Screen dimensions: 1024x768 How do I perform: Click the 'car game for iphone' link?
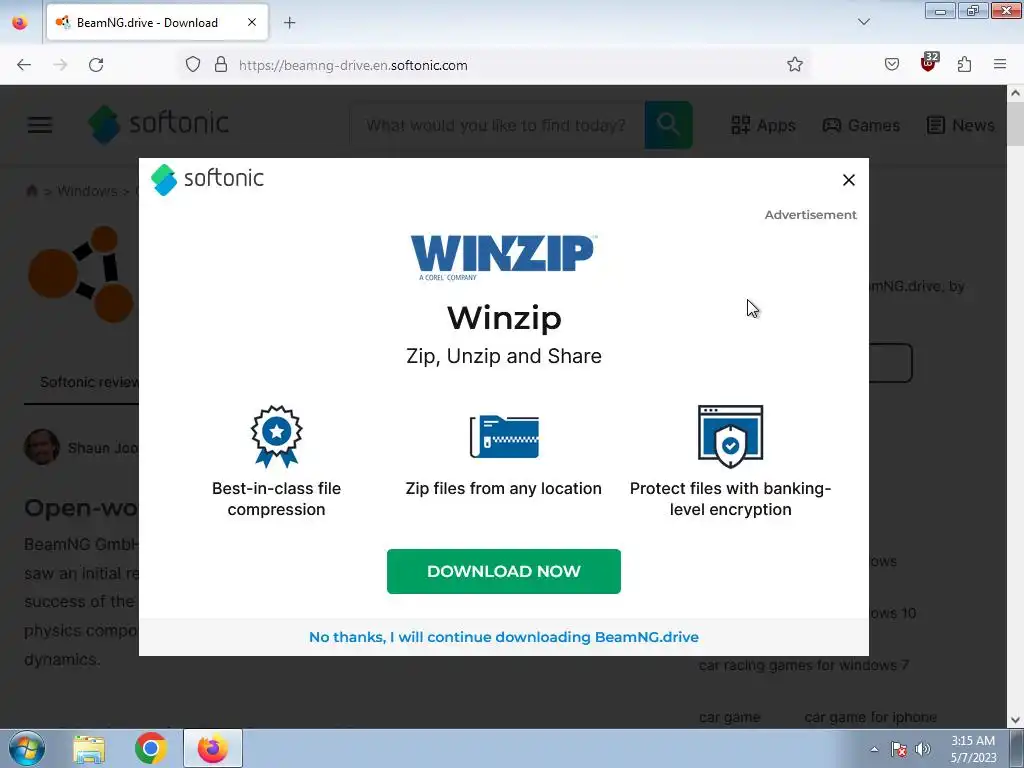tap(871, 718)
